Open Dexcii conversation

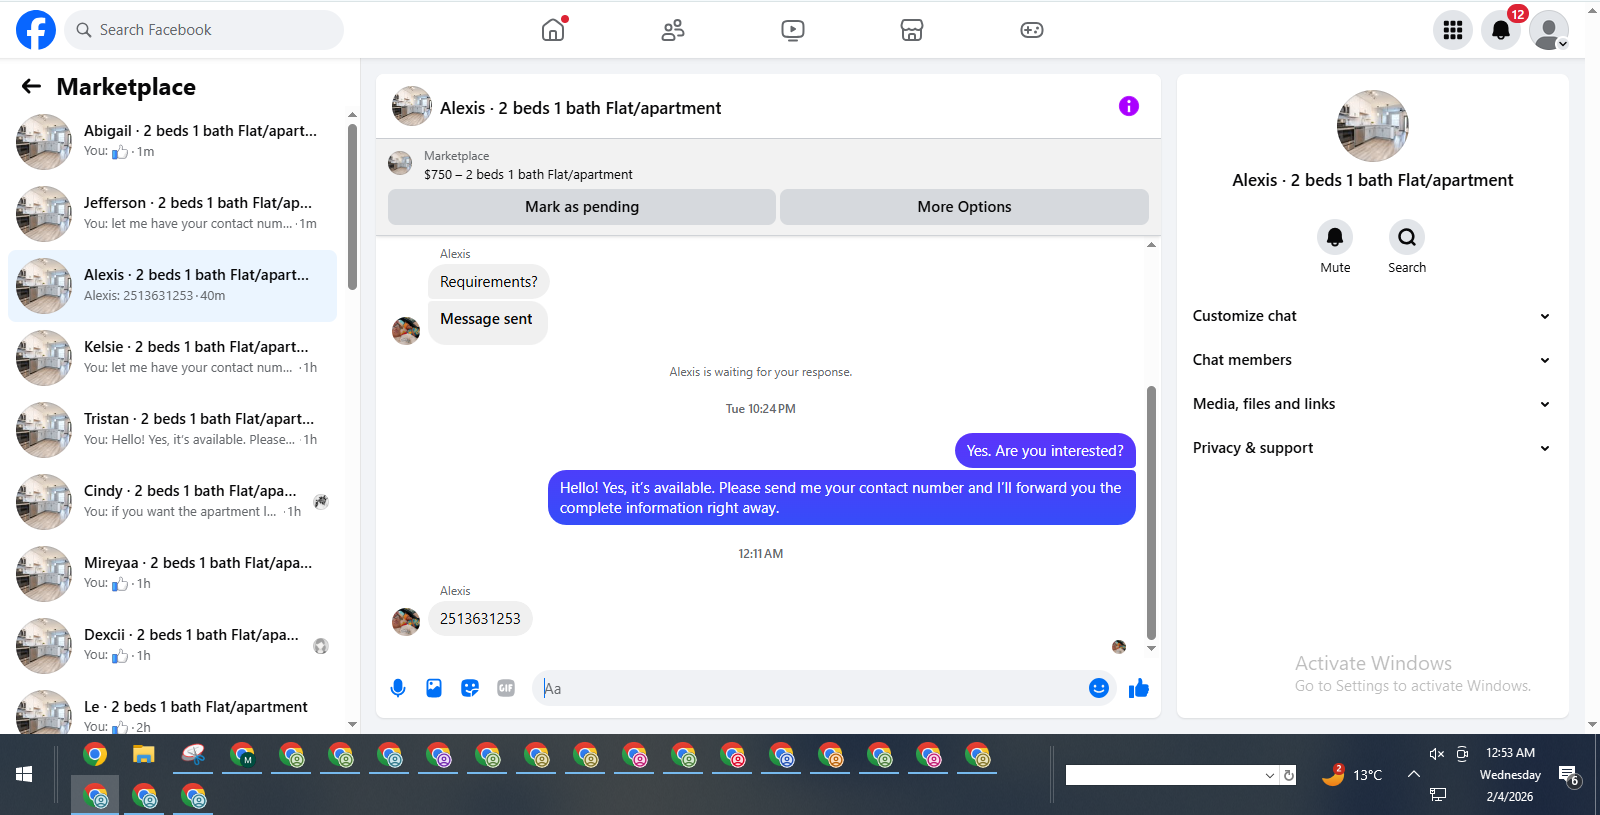pyautogui.click(x=172, y=646)
